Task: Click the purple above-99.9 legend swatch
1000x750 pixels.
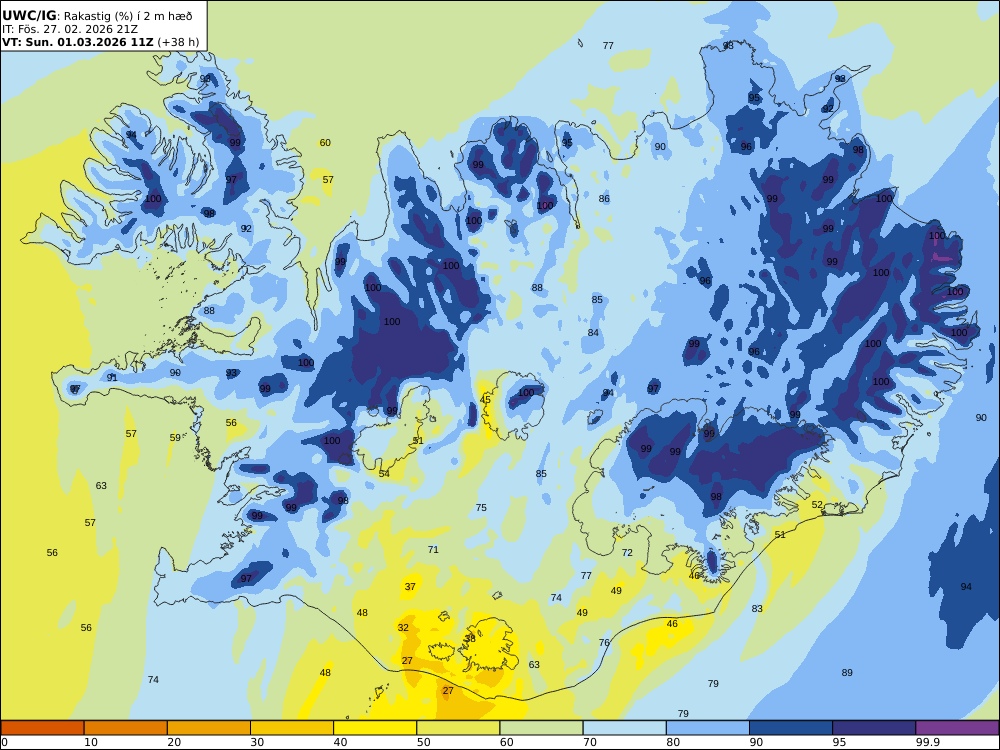Action: click(x=957, y=728)
